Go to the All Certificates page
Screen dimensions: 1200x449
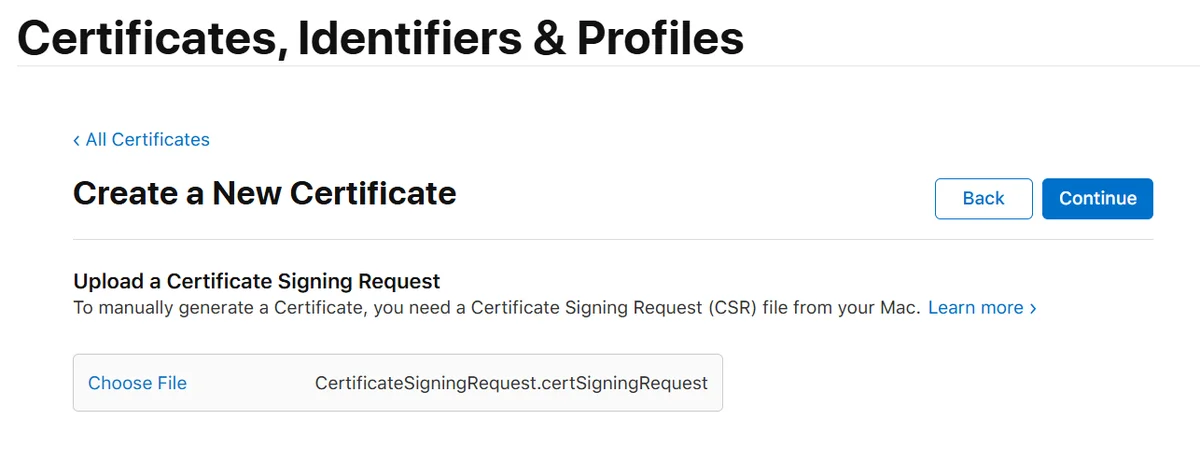pyautogui.click(x=147, y=140)
